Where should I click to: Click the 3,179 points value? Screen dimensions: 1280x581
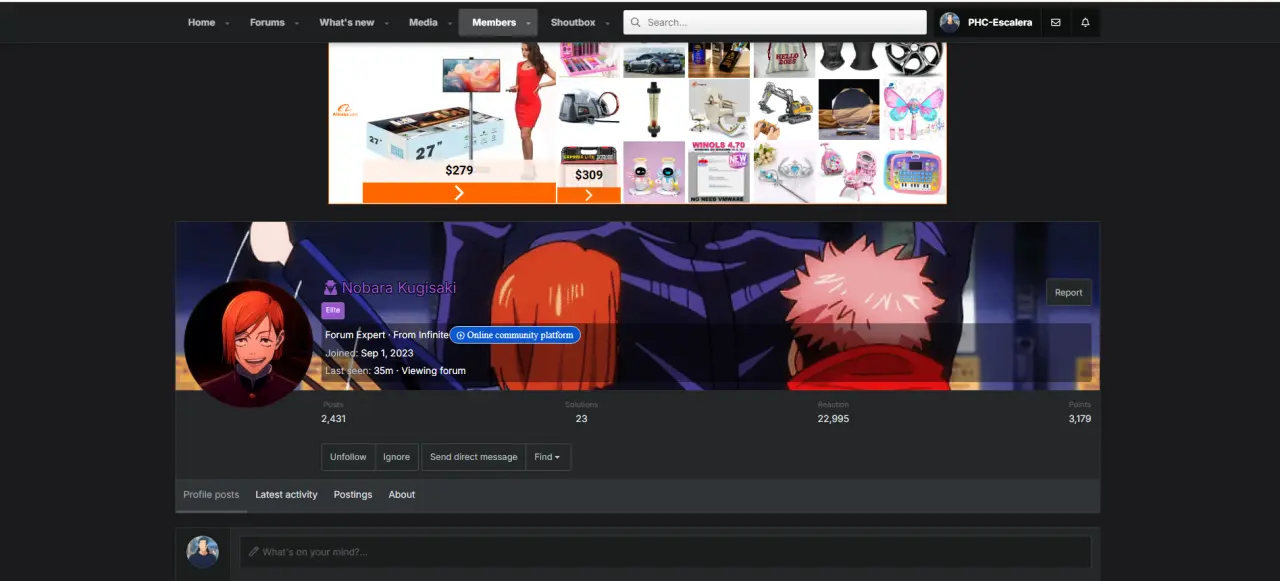1080,419
